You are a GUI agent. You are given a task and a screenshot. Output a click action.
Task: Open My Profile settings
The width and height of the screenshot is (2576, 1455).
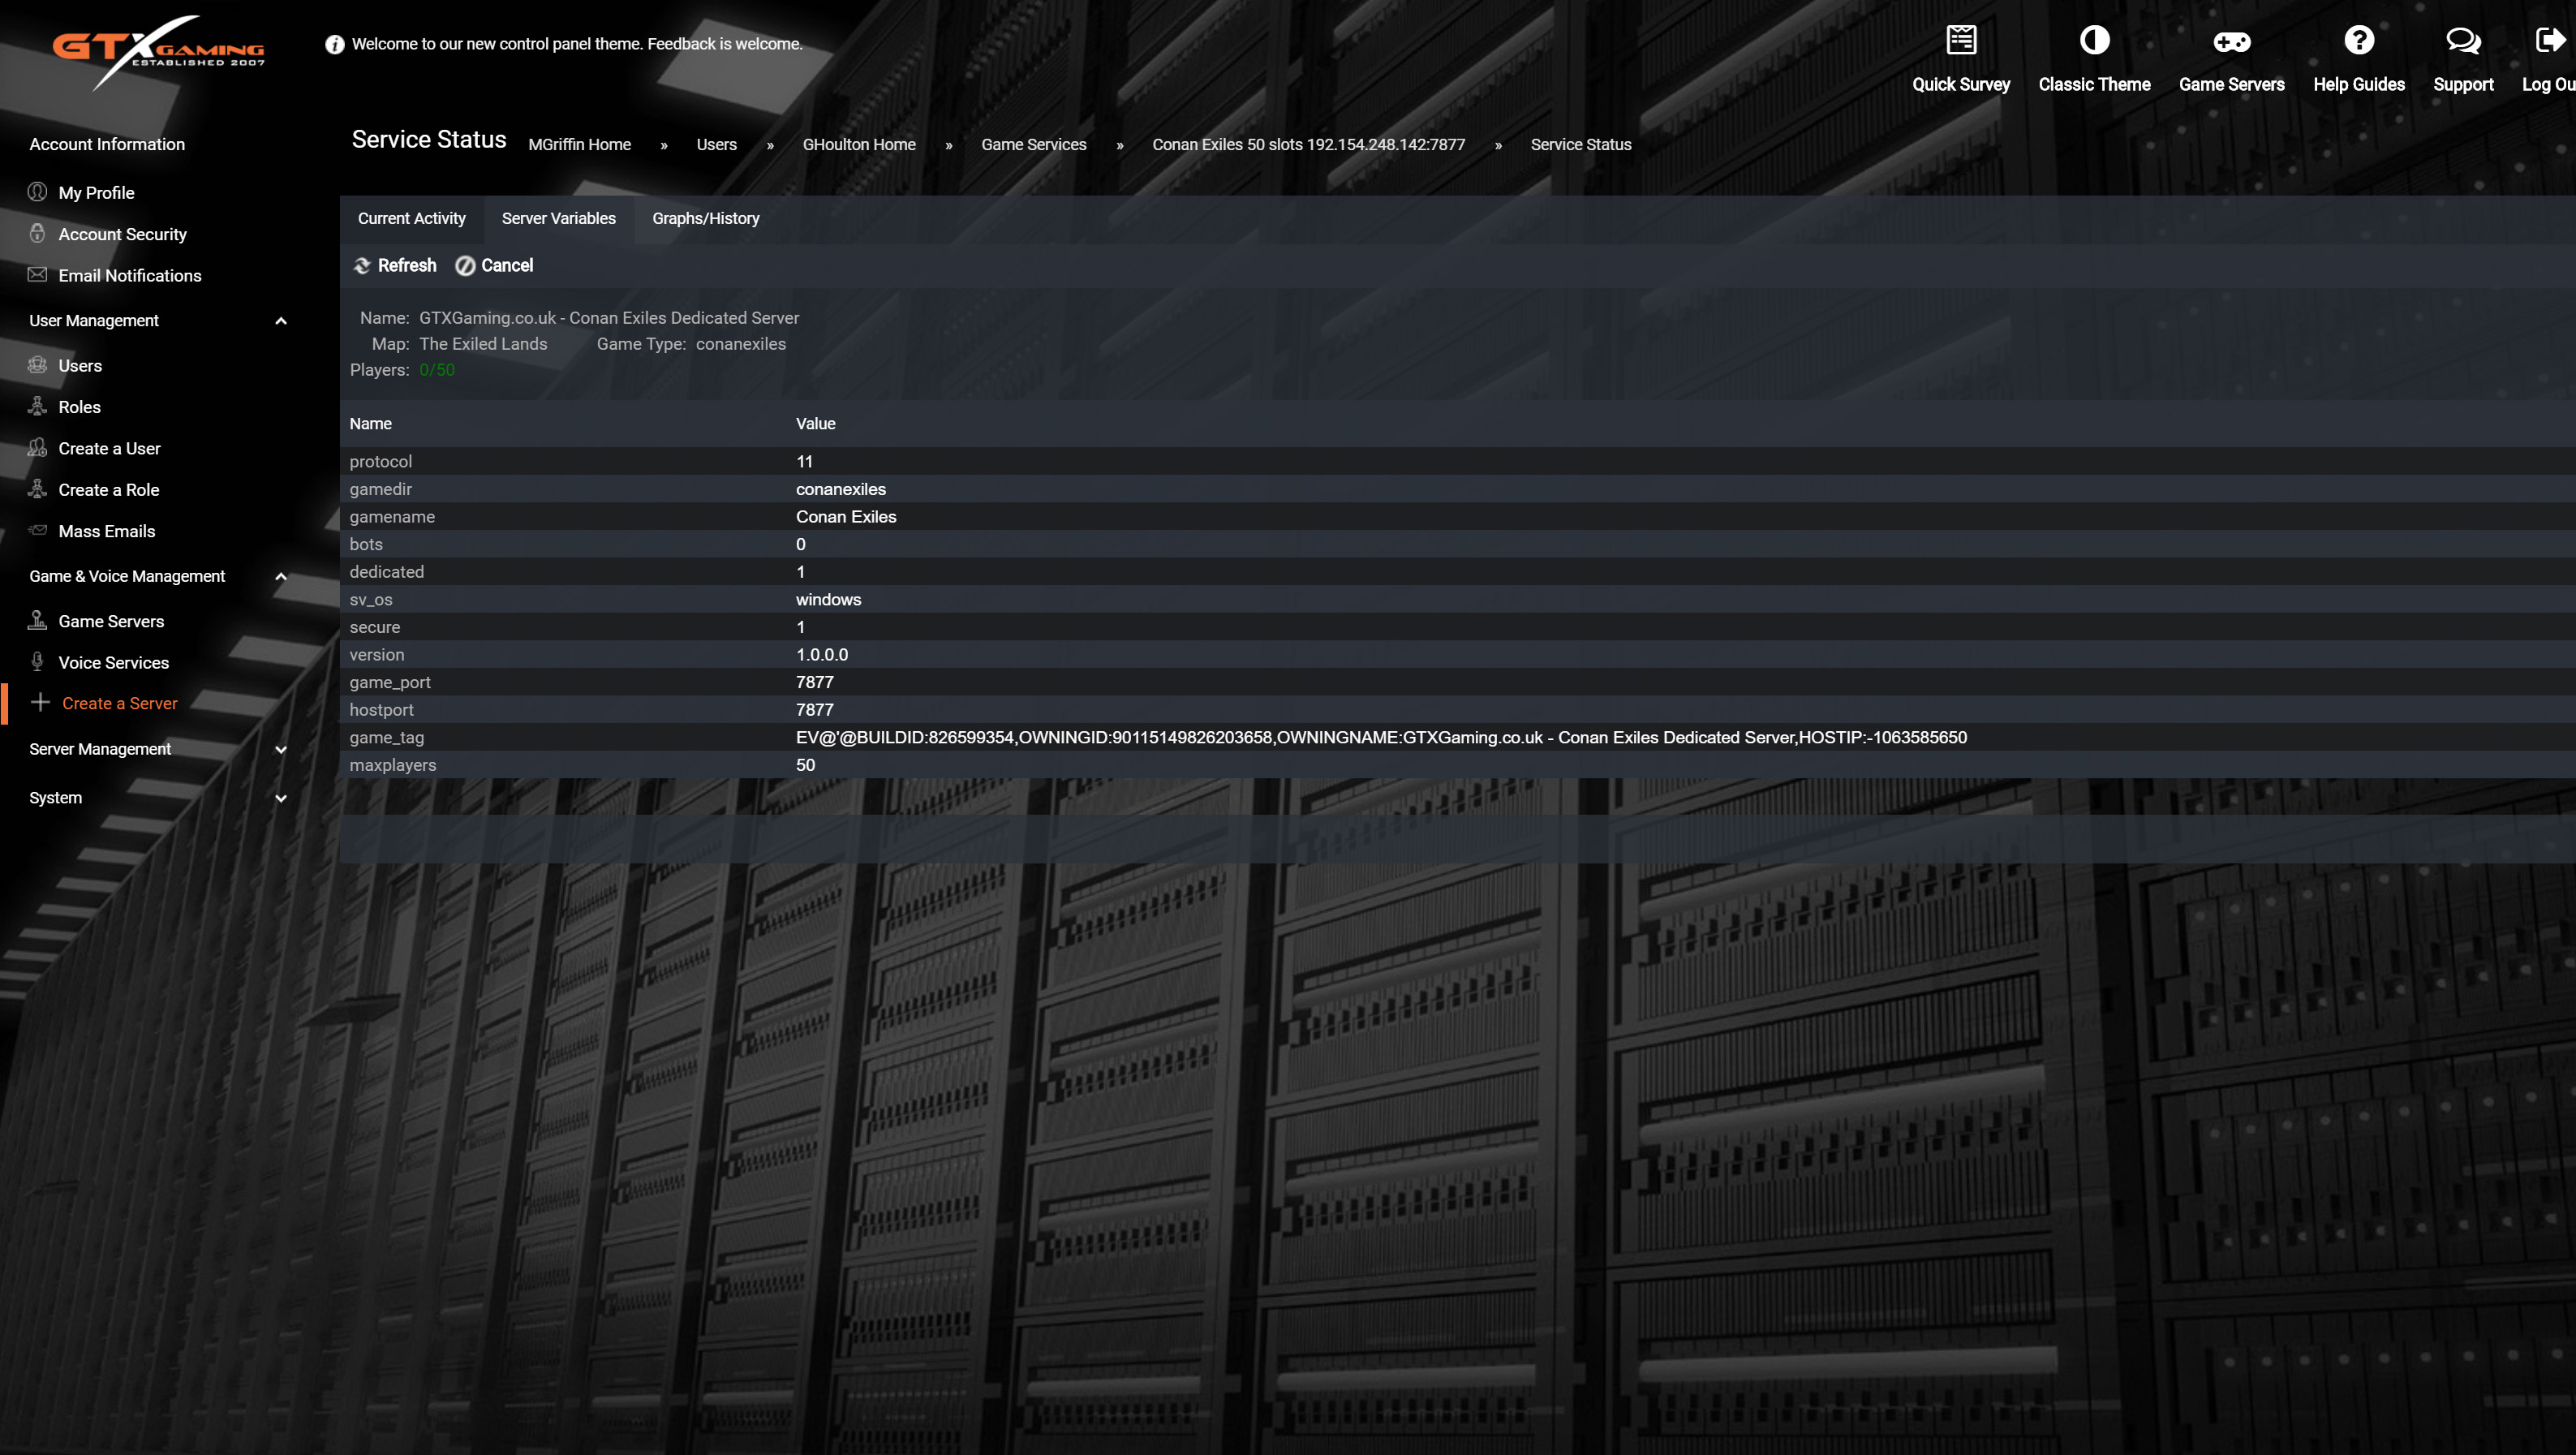(96, 192)
